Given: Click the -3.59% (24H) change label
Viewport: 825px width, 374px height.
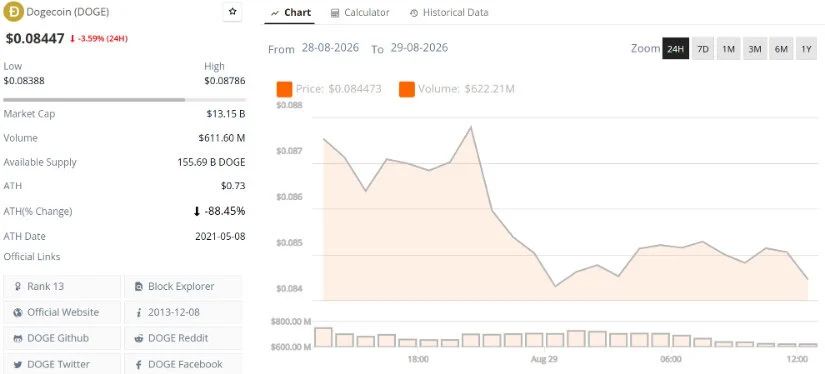Looking at the screenshot, I should pos(99,38).
